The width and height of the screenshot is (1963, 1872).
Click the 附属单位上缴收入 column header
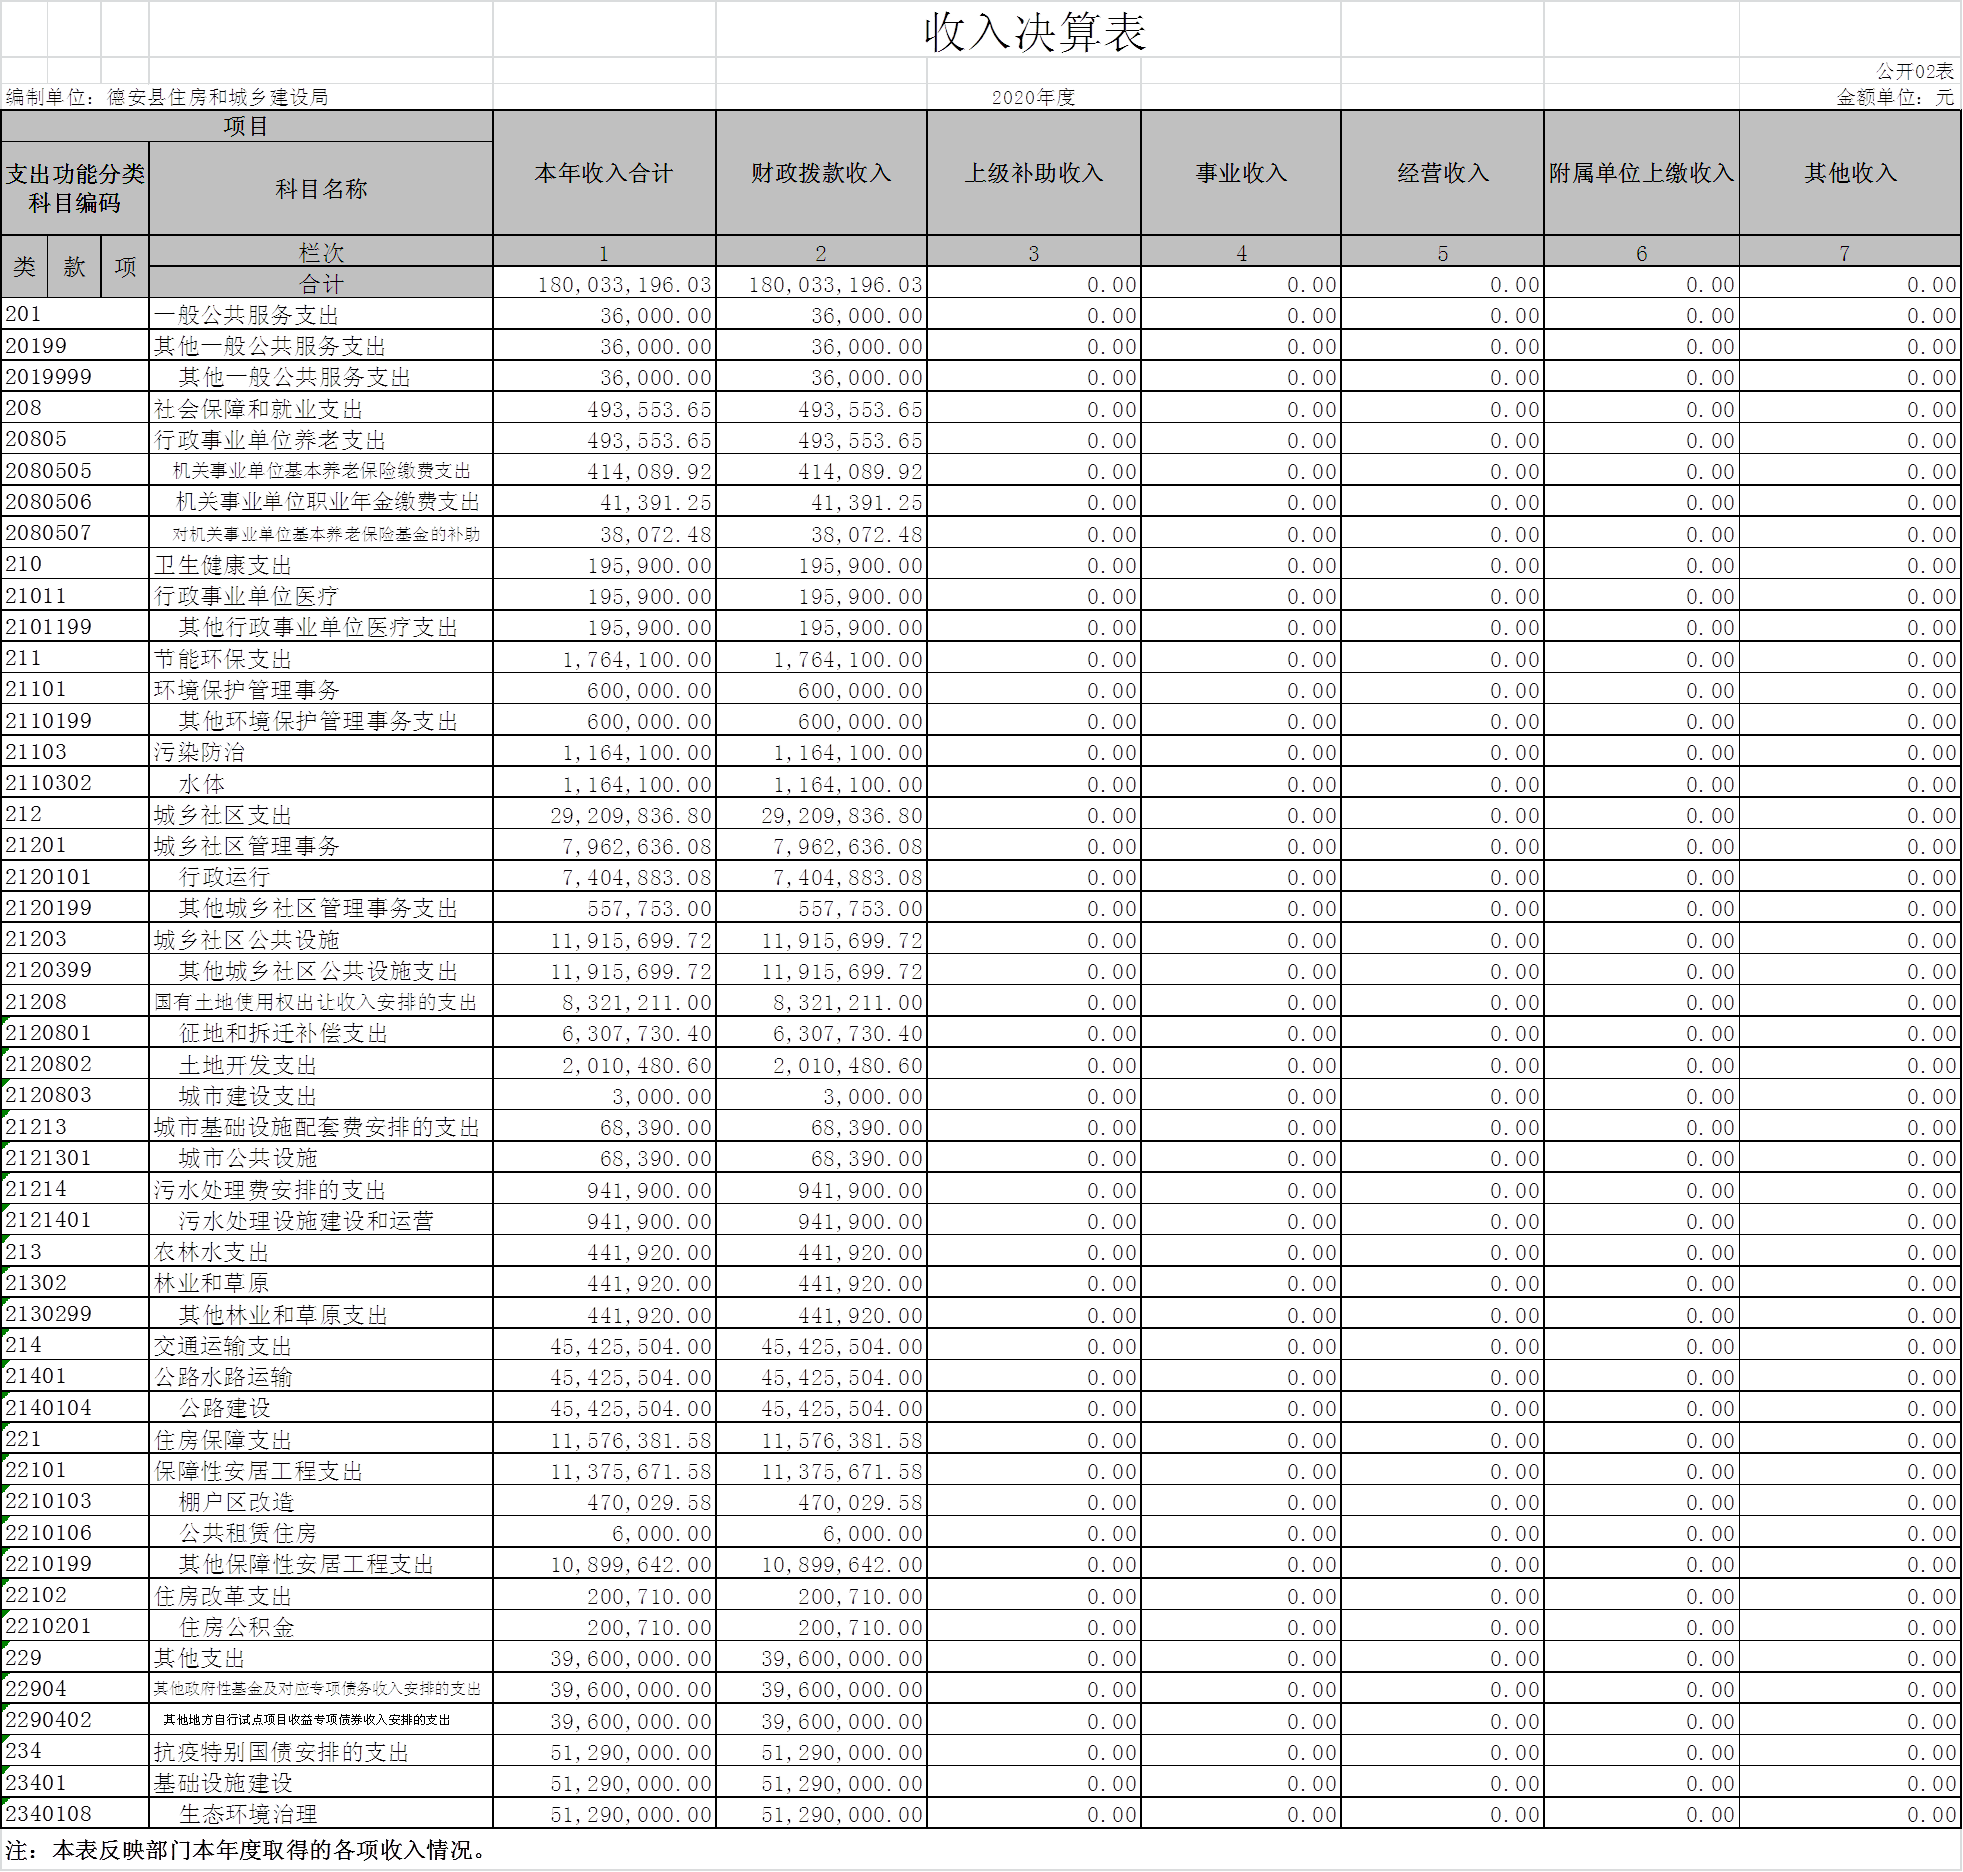1641,173
